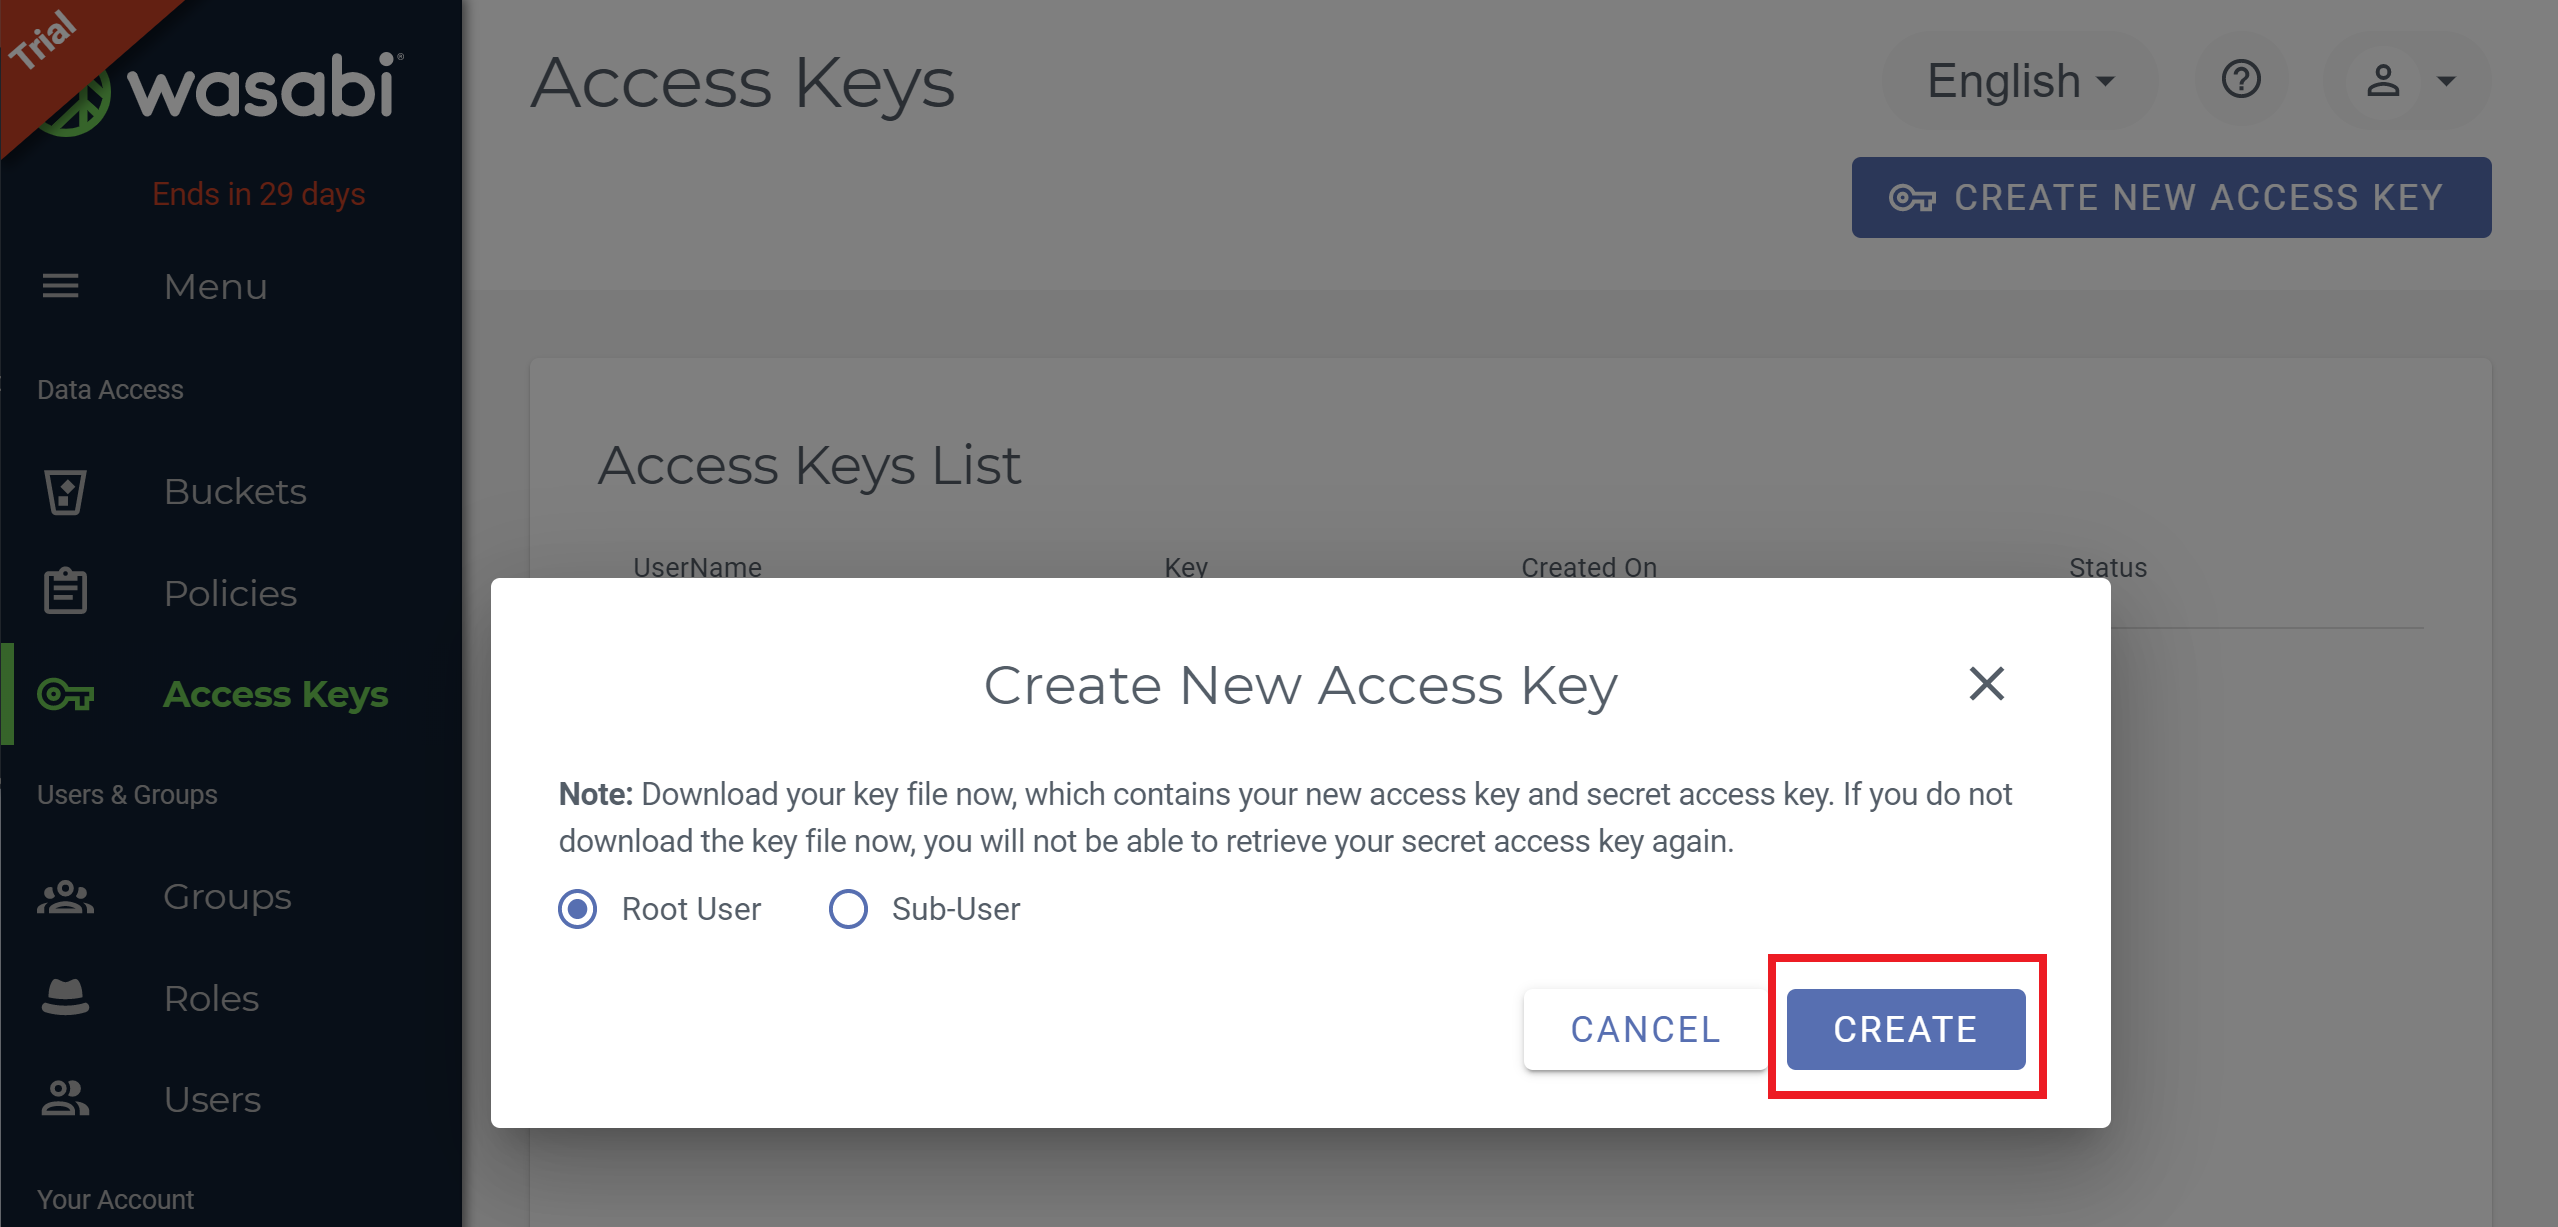This screenshot has height=1227, width=2558.
Task: Go to Buckets menu item
Action: (235, 492)
